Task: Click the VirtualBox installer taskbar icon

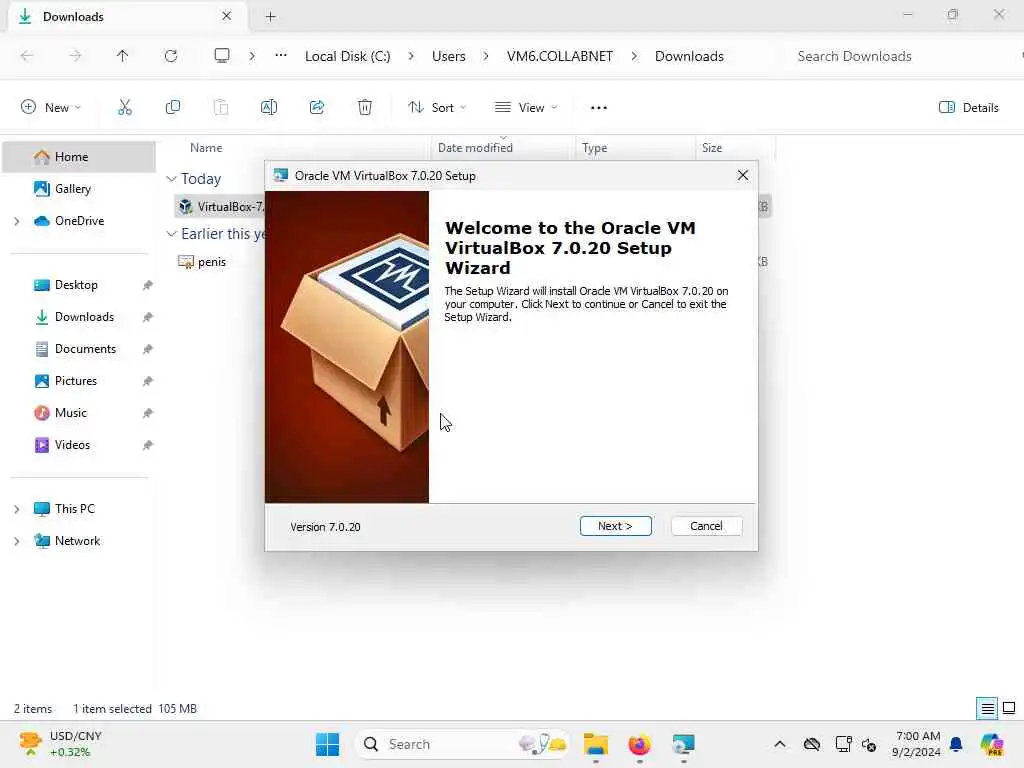Action: (683, 744)
